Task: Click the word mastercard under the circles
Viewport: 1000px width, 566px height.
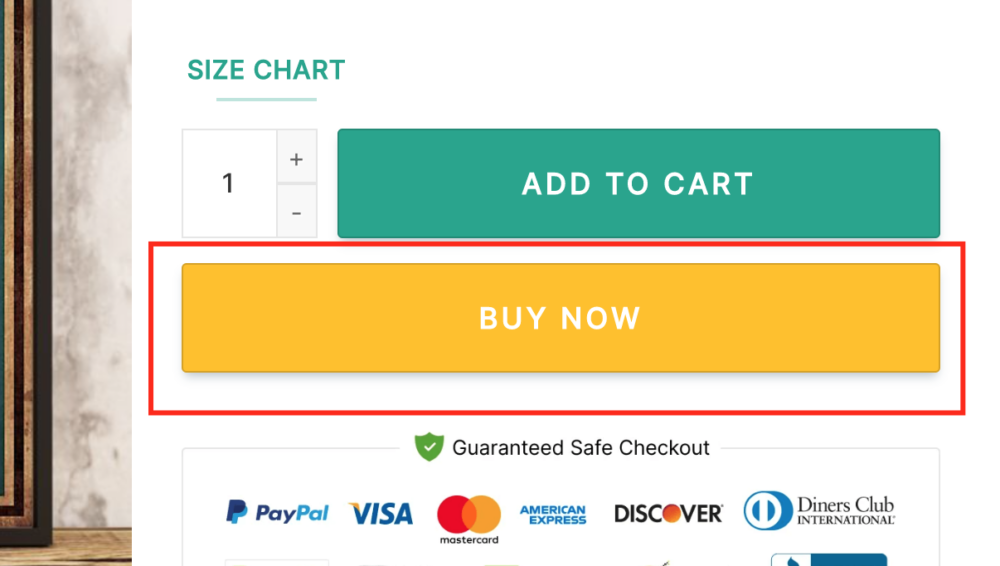Action: (469, 540)
